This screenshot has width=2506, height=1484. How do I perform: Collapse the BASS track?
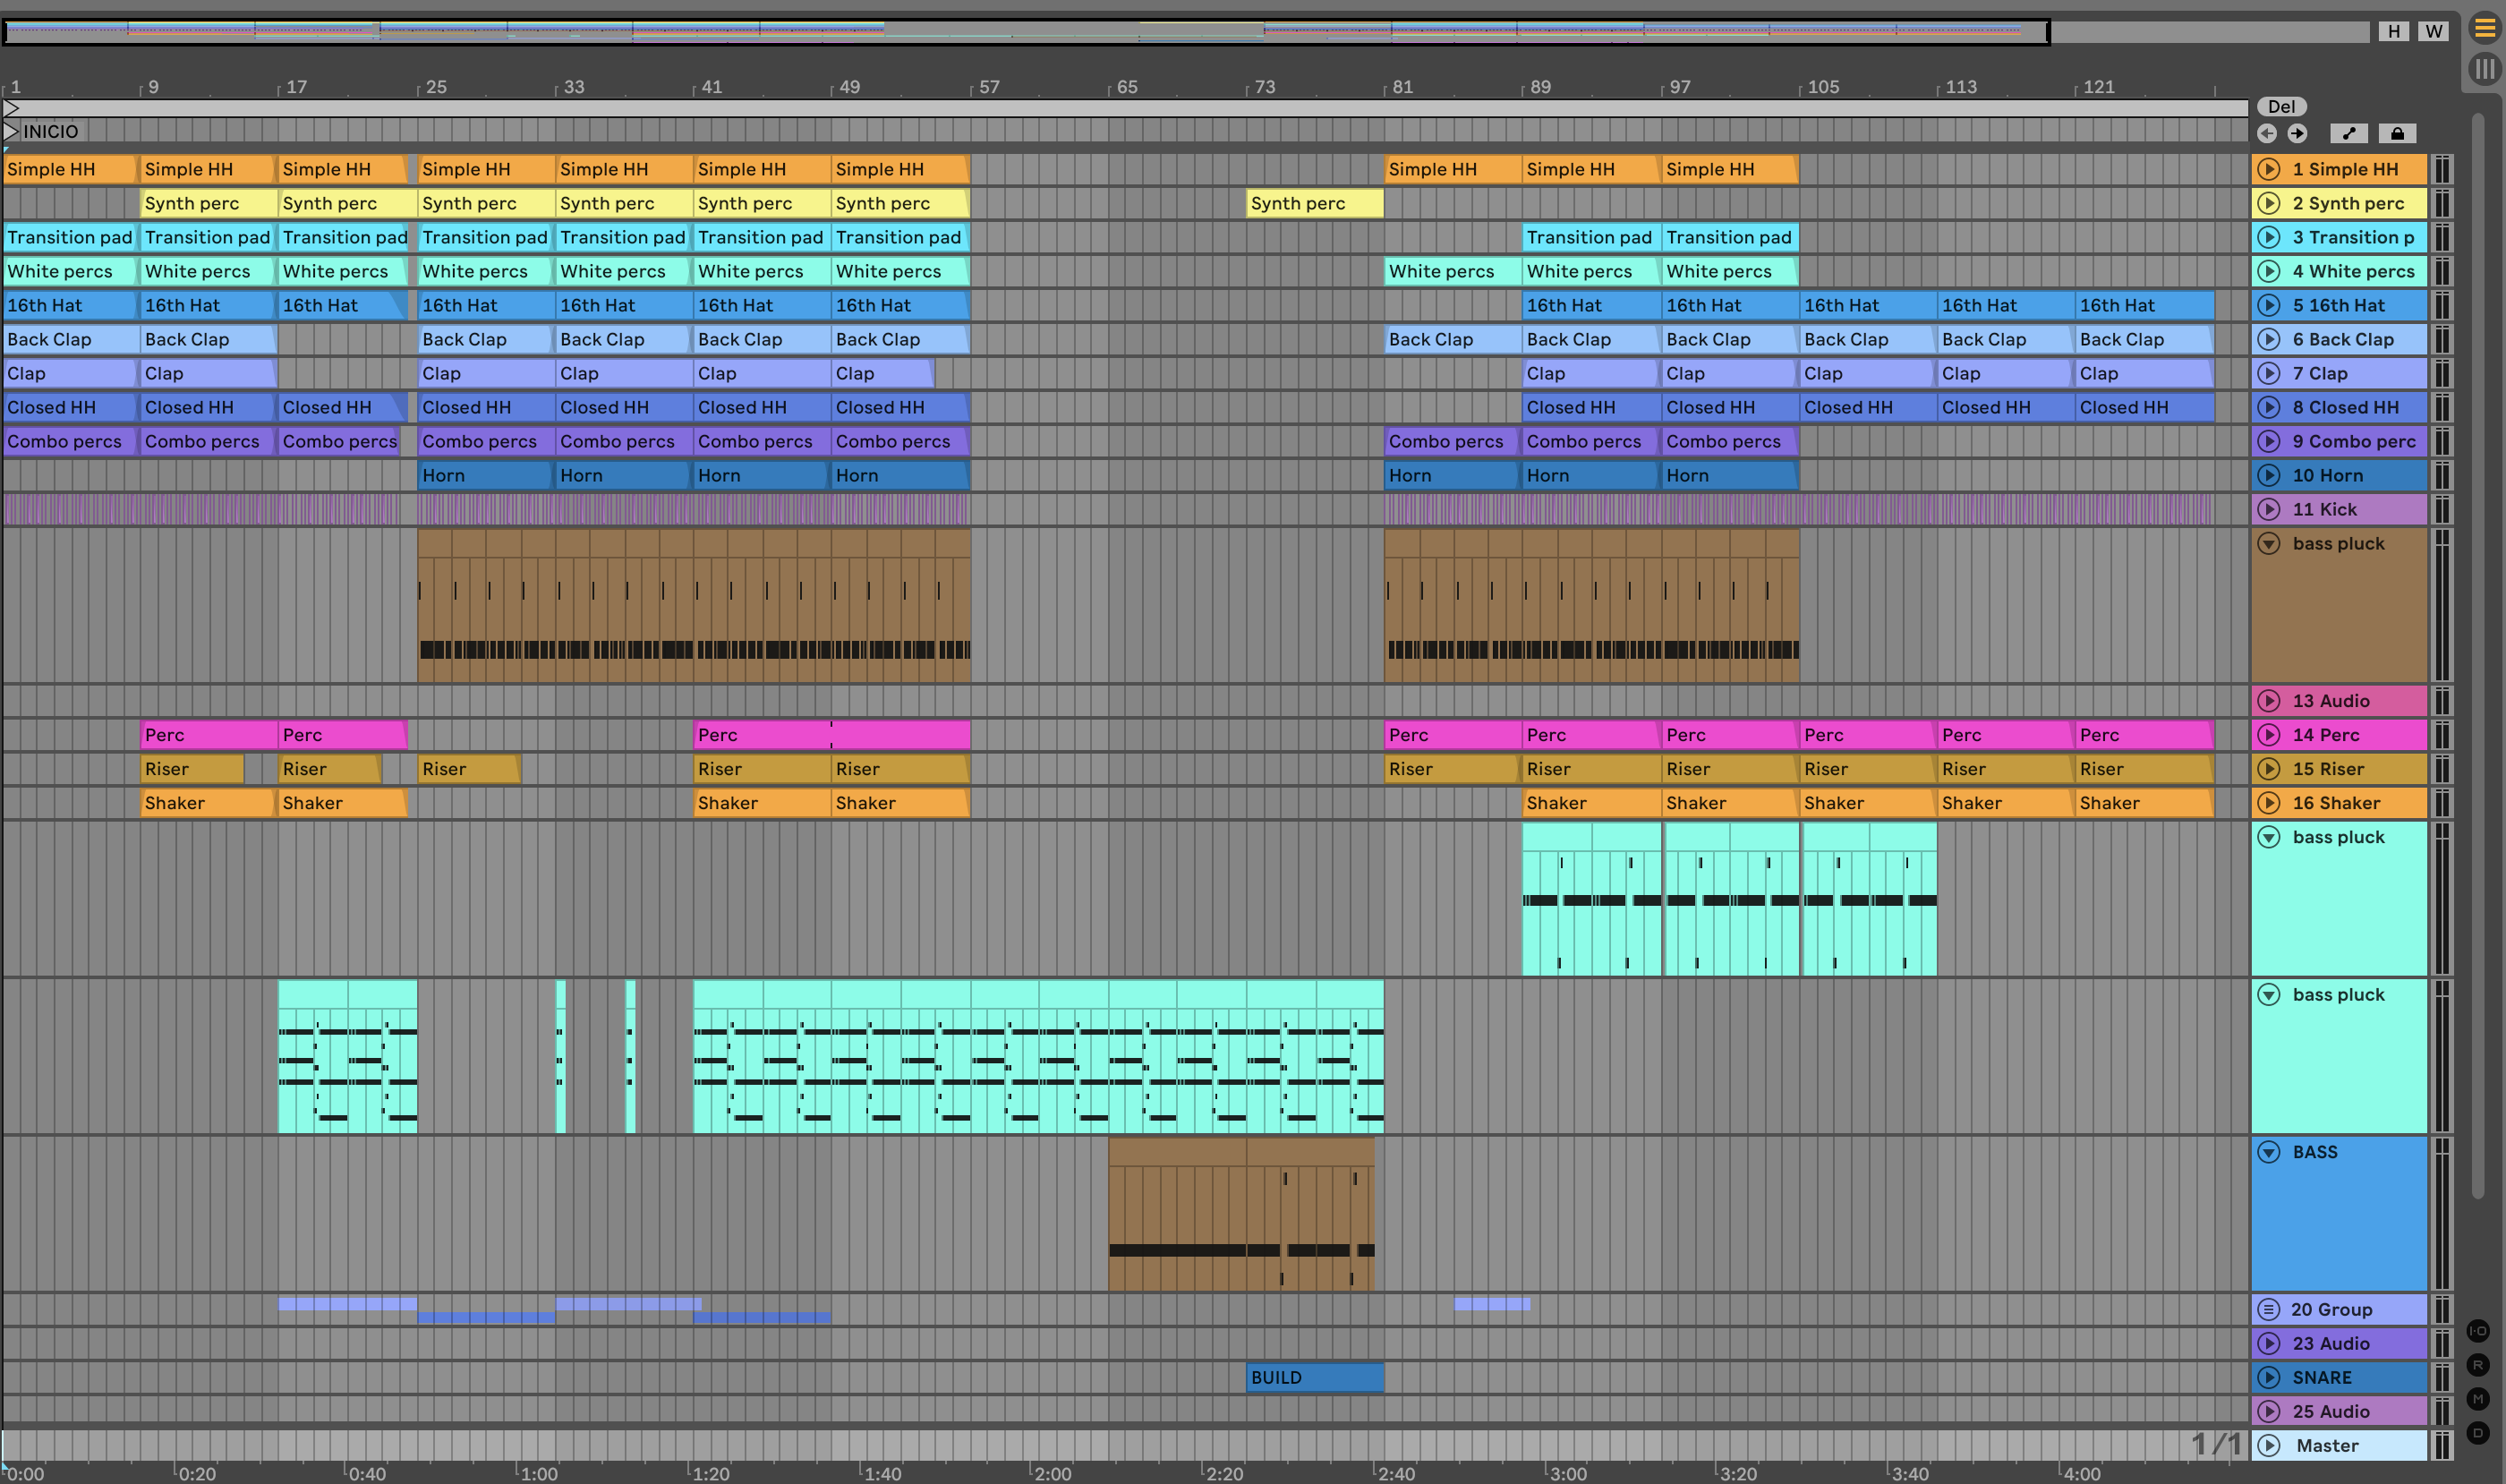pos(2269,1152)
